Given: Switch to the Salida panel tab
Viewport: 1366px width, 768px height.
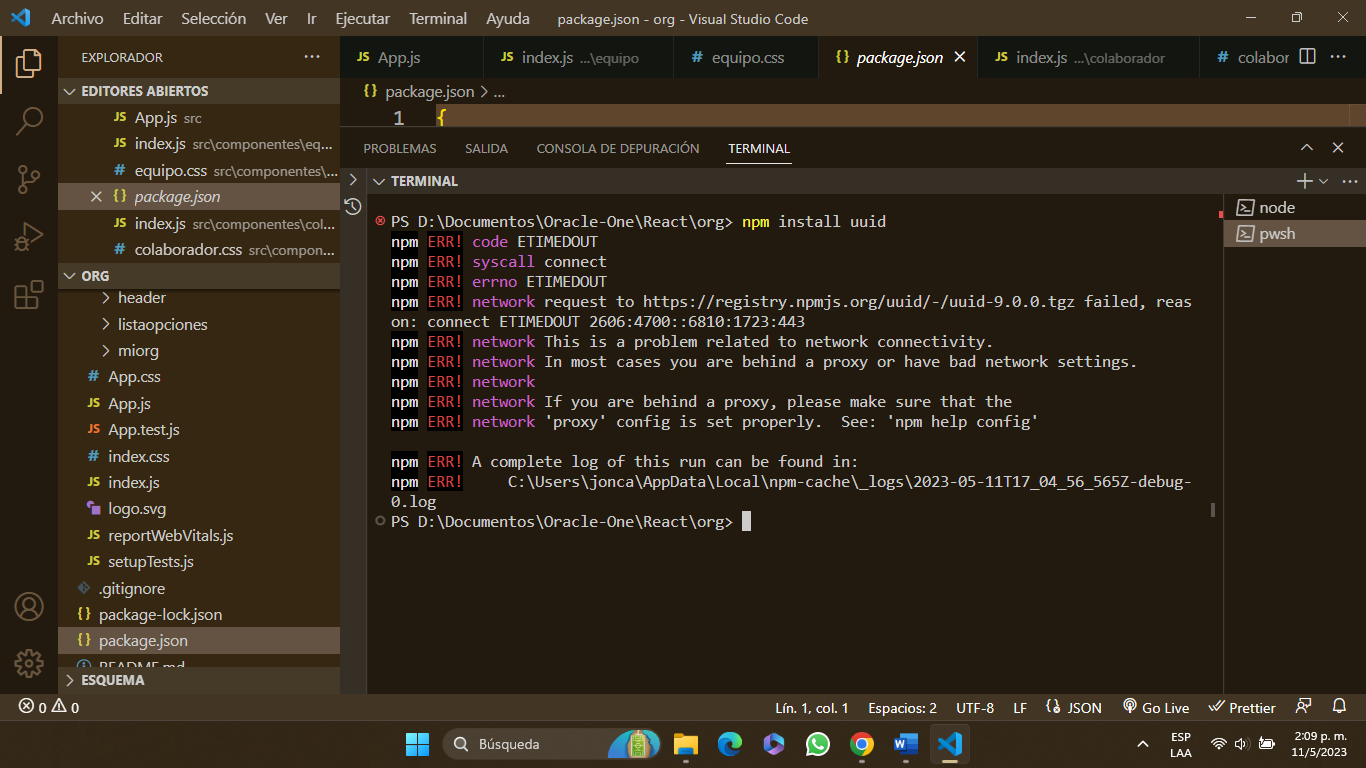Looking at the screenshot, I should point(486,148).
